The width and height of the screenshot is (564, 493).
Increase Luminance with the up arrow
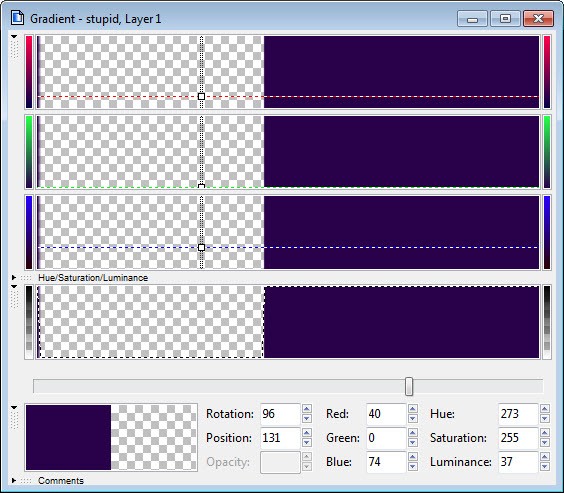(545, 457)
